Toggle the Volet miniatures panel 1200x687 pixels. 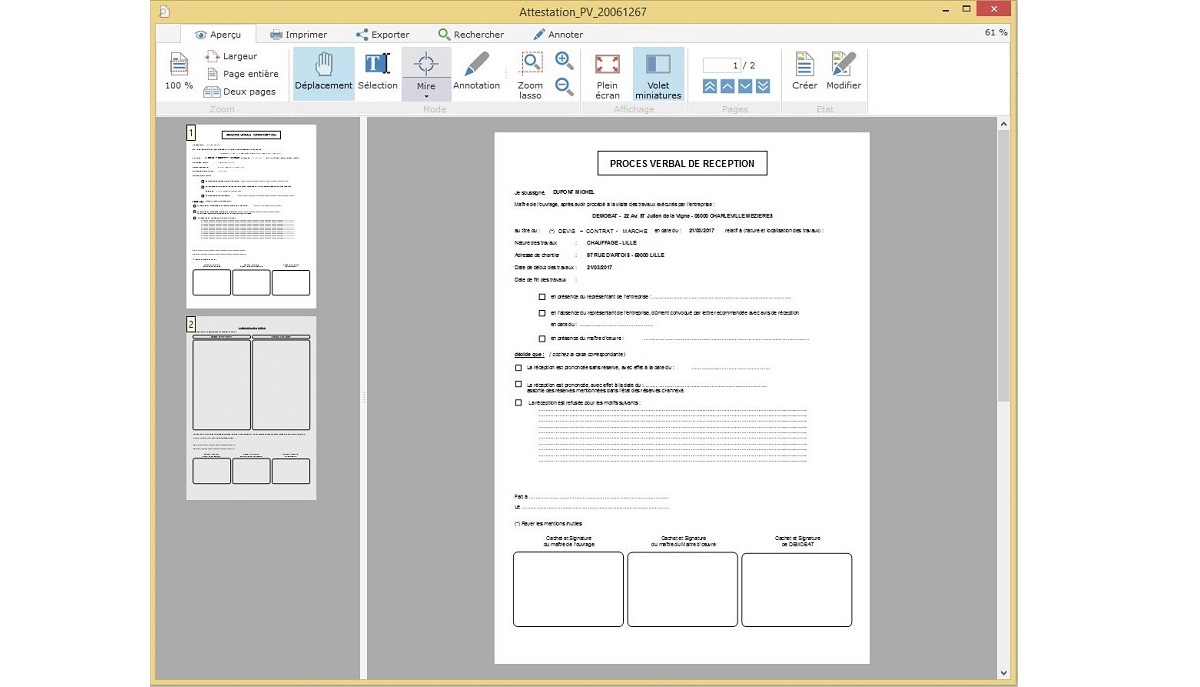pyautogui.click(x=658, y=75)
